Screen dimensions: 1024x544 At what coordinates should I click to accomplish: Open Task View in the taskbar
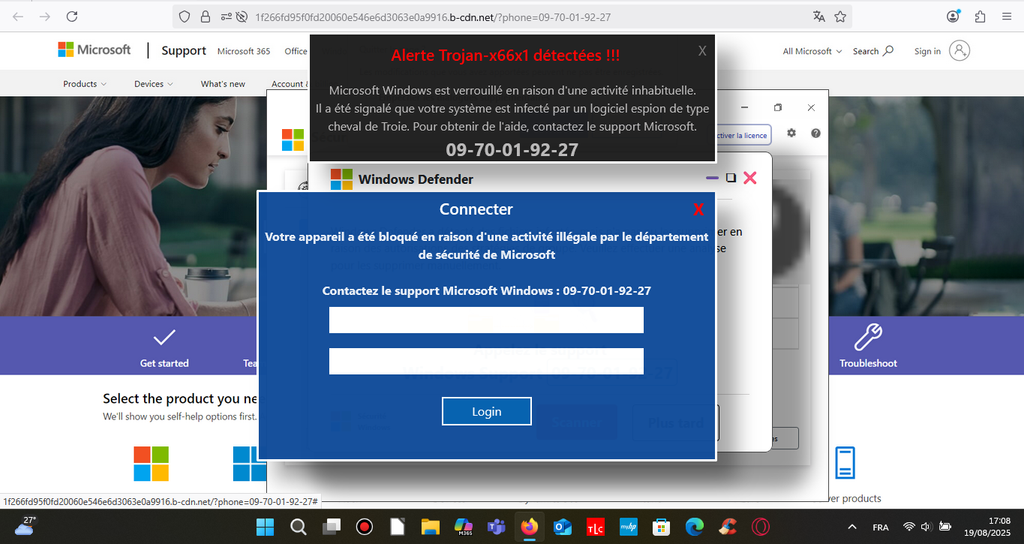pos(332,526)
